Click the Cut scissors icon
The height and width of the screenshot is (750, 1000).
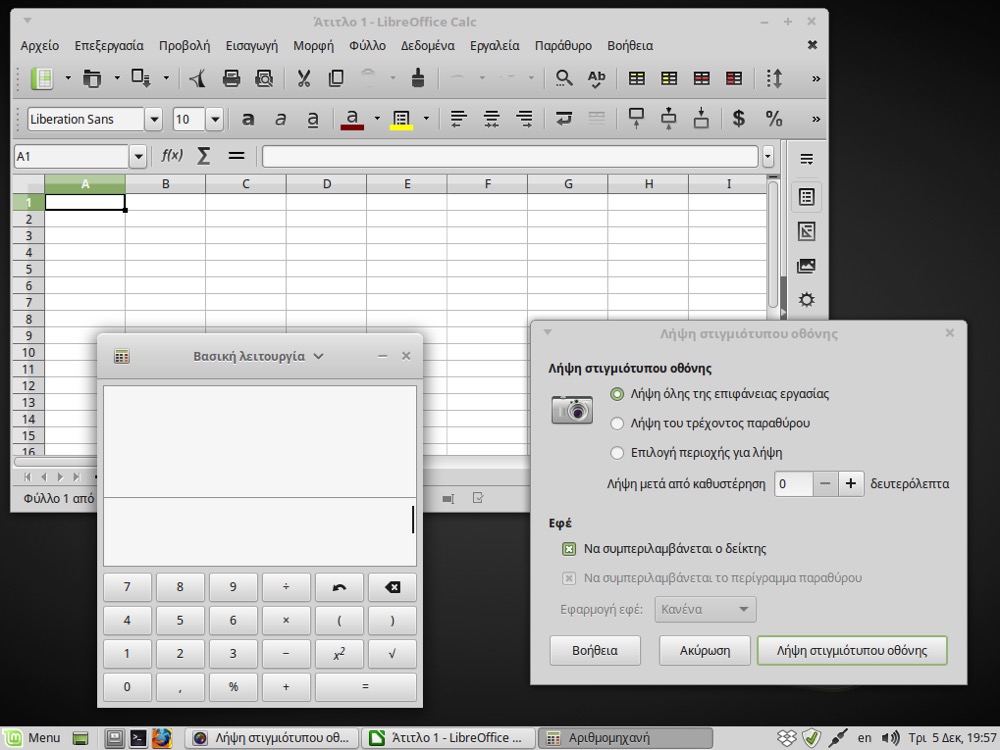pyautogui.click(x=304, y=78)
